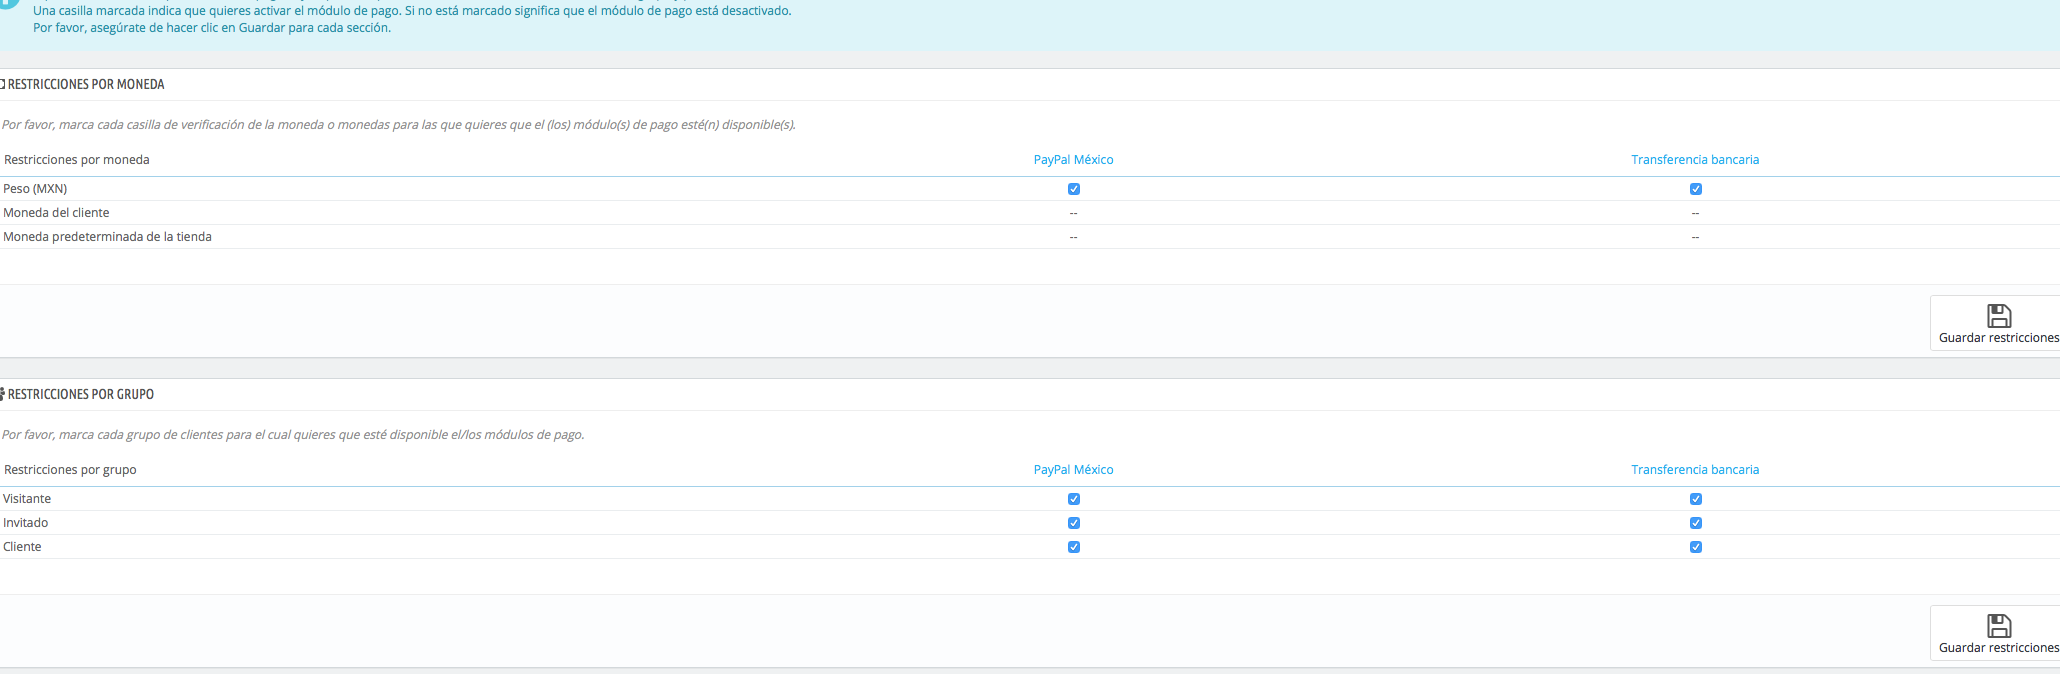Select Moneda predeterminada de la tienda label

click(x=107, y=237)
